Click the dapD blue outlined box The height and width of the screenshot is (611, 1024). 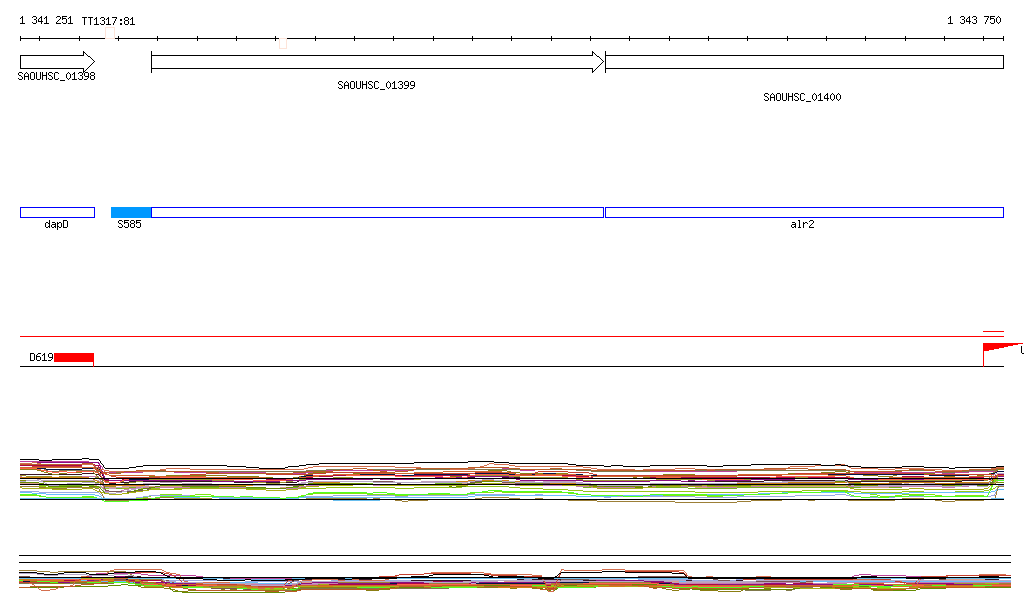(x=57, y=212)
